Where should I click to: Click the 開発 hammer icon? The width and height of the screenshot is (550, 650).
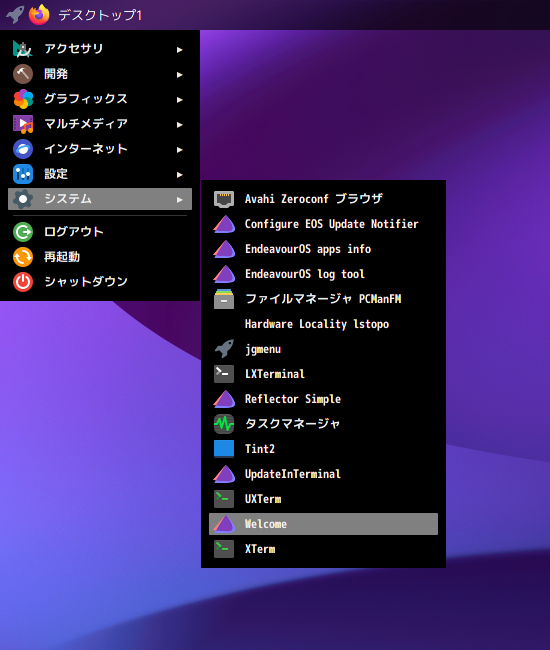tap(23, 74)
